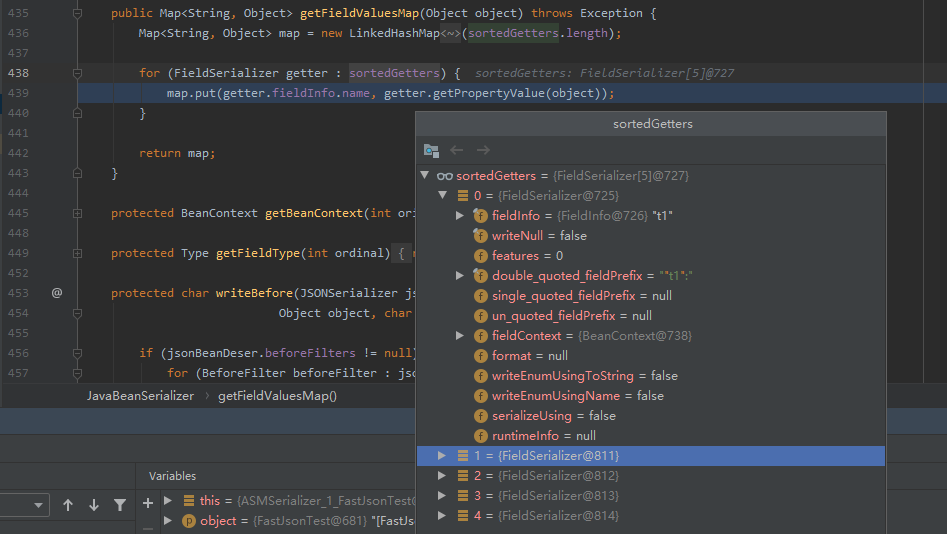Click the up arrow for previous frame
This screenshot has width=947, height=534.
68,505
